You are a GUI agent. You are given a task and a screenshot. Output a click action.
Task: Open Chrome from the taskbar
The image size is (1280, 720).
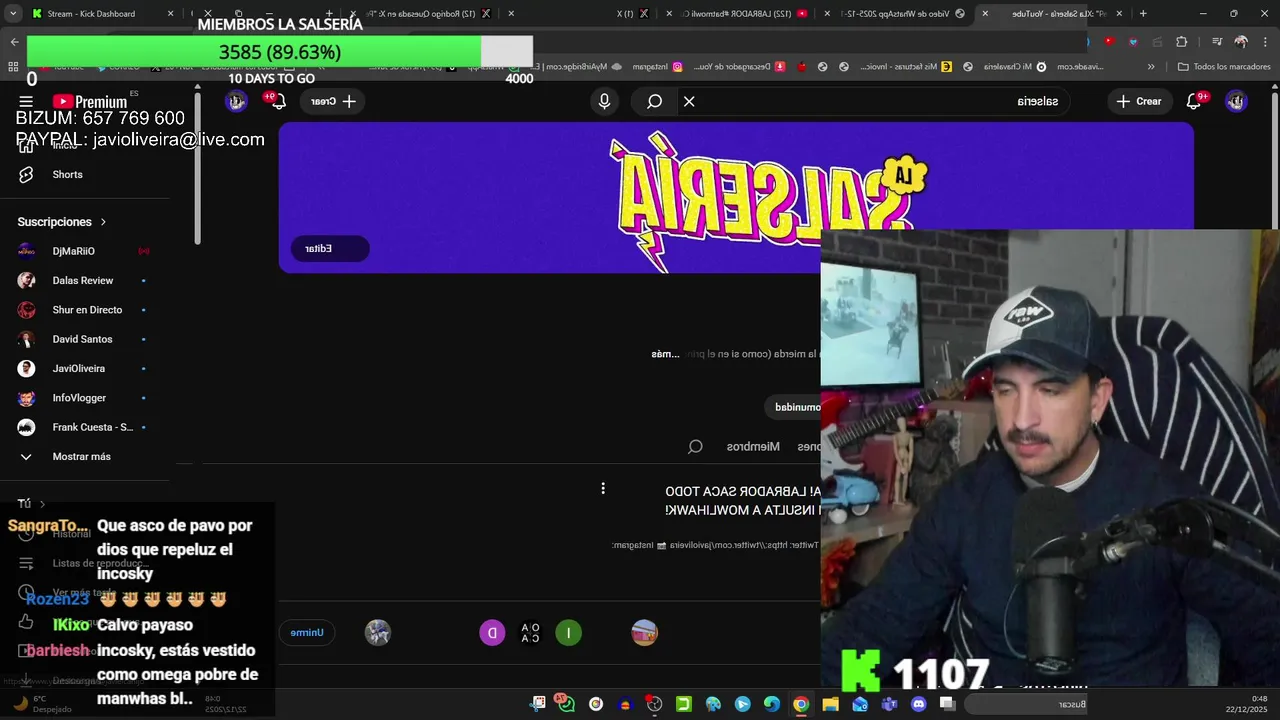(801, 704)
